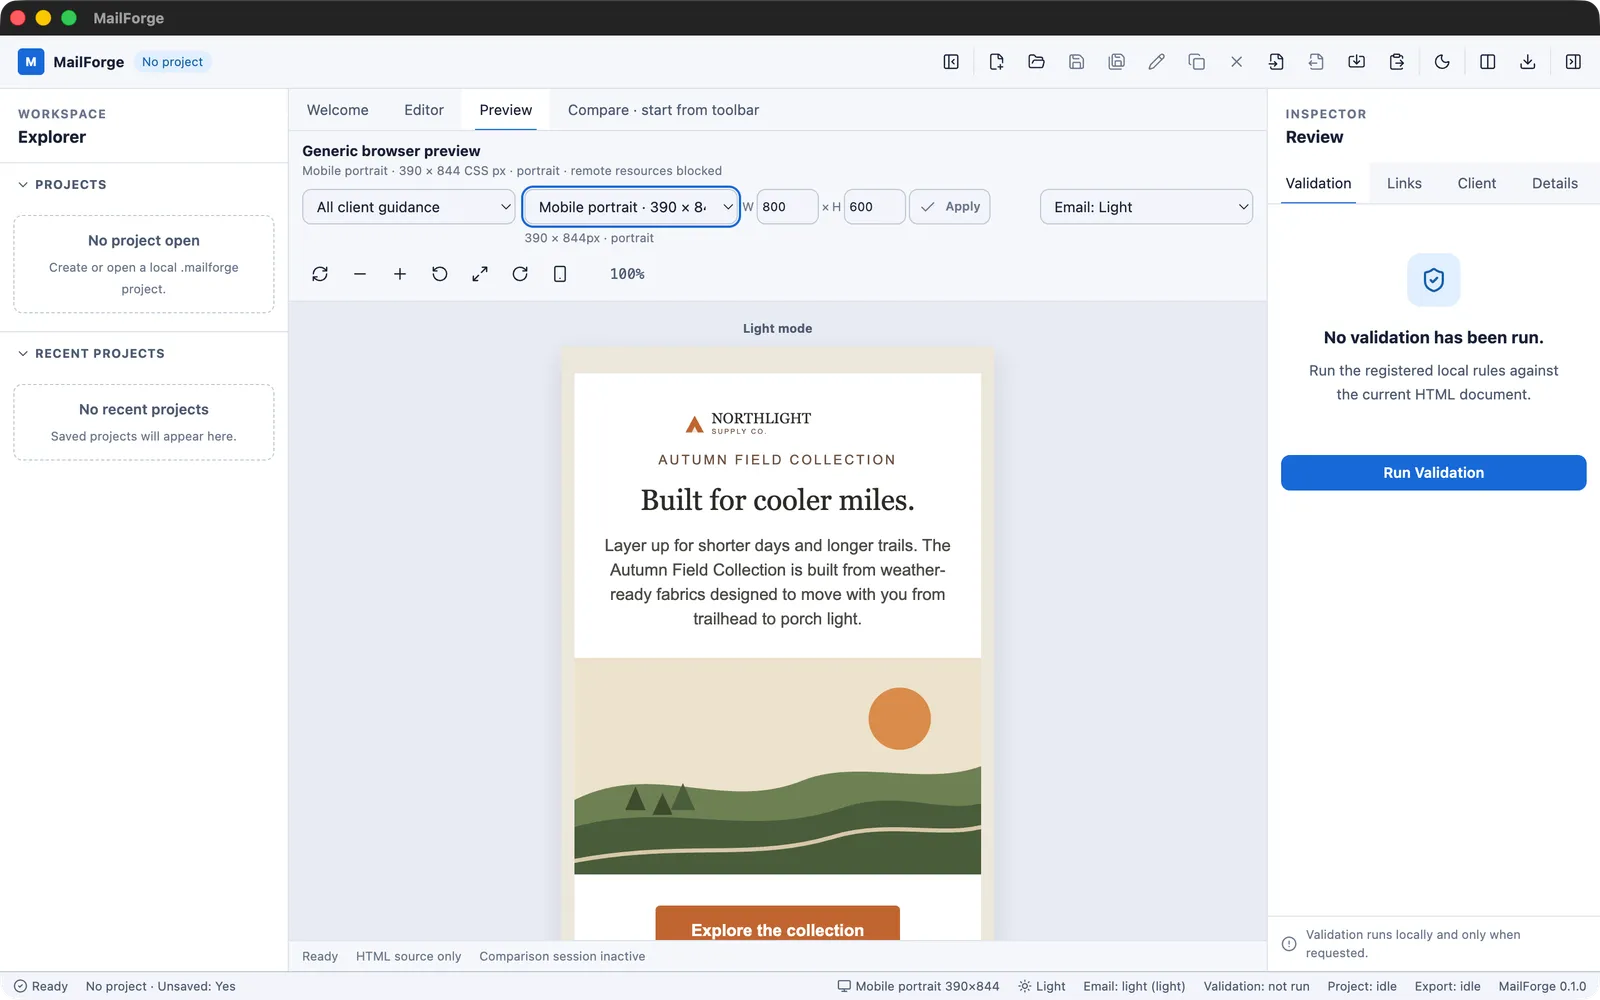Click the sun Light icon in status bar
This screenshot has width=1600, height=1000.
[x=1024, y=986]
